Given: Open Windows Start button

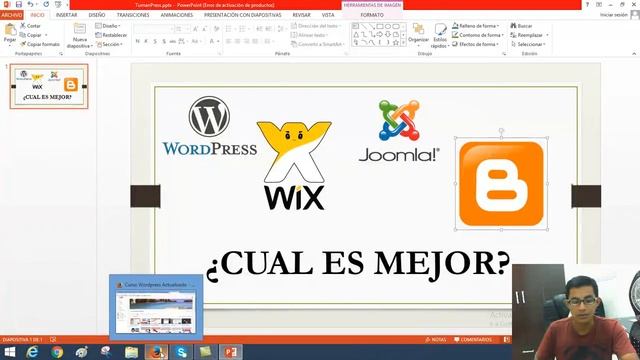Looking at the screenshot, I should (x=9, y=352).
